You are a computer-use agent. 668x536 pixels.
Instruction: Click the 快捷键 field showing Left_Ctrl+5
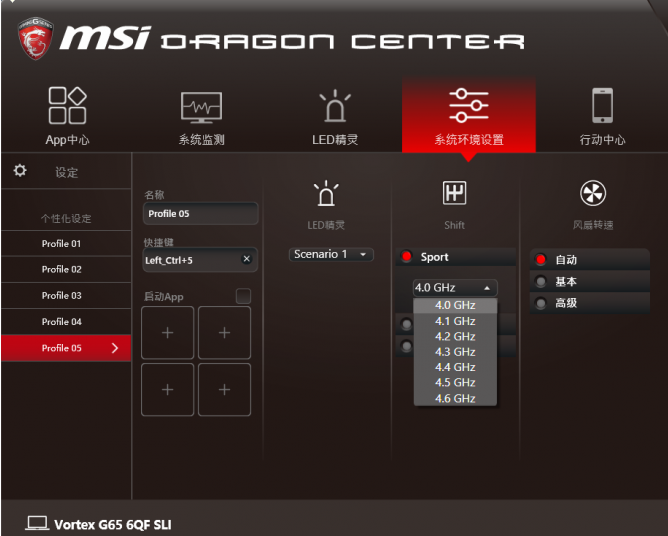(201, 259)
